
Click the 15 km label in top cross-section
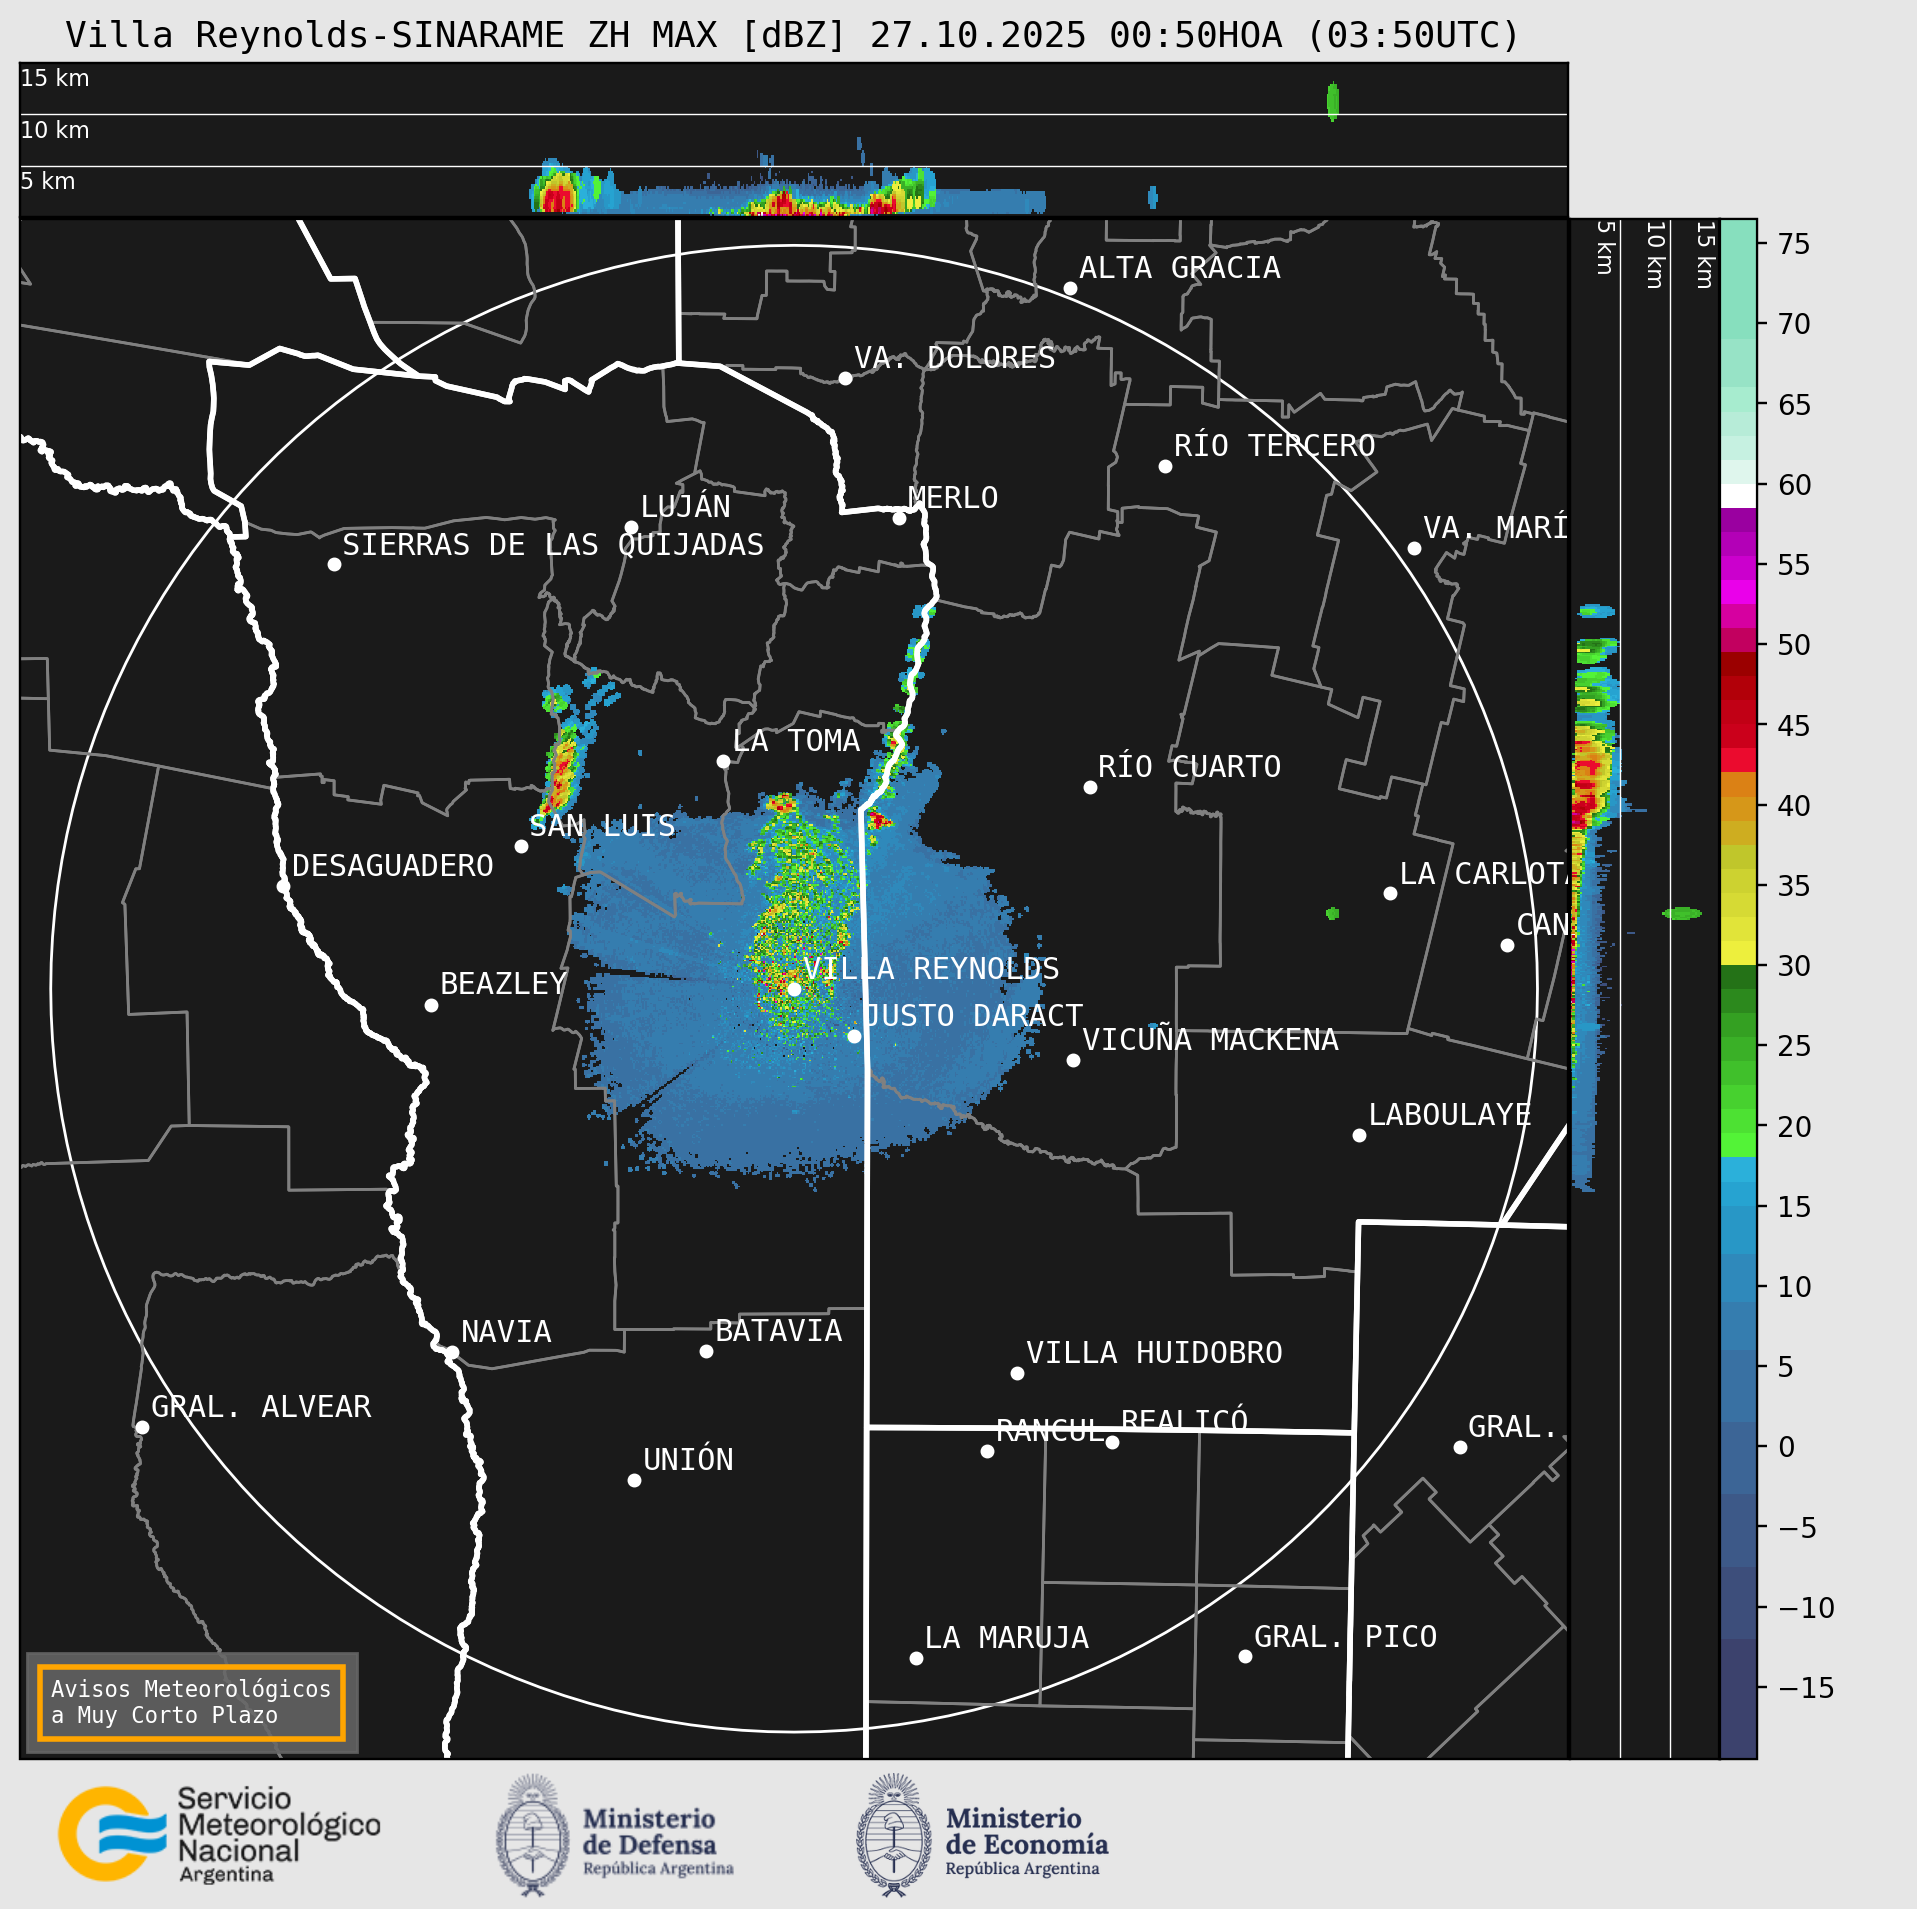coord(55,78)
